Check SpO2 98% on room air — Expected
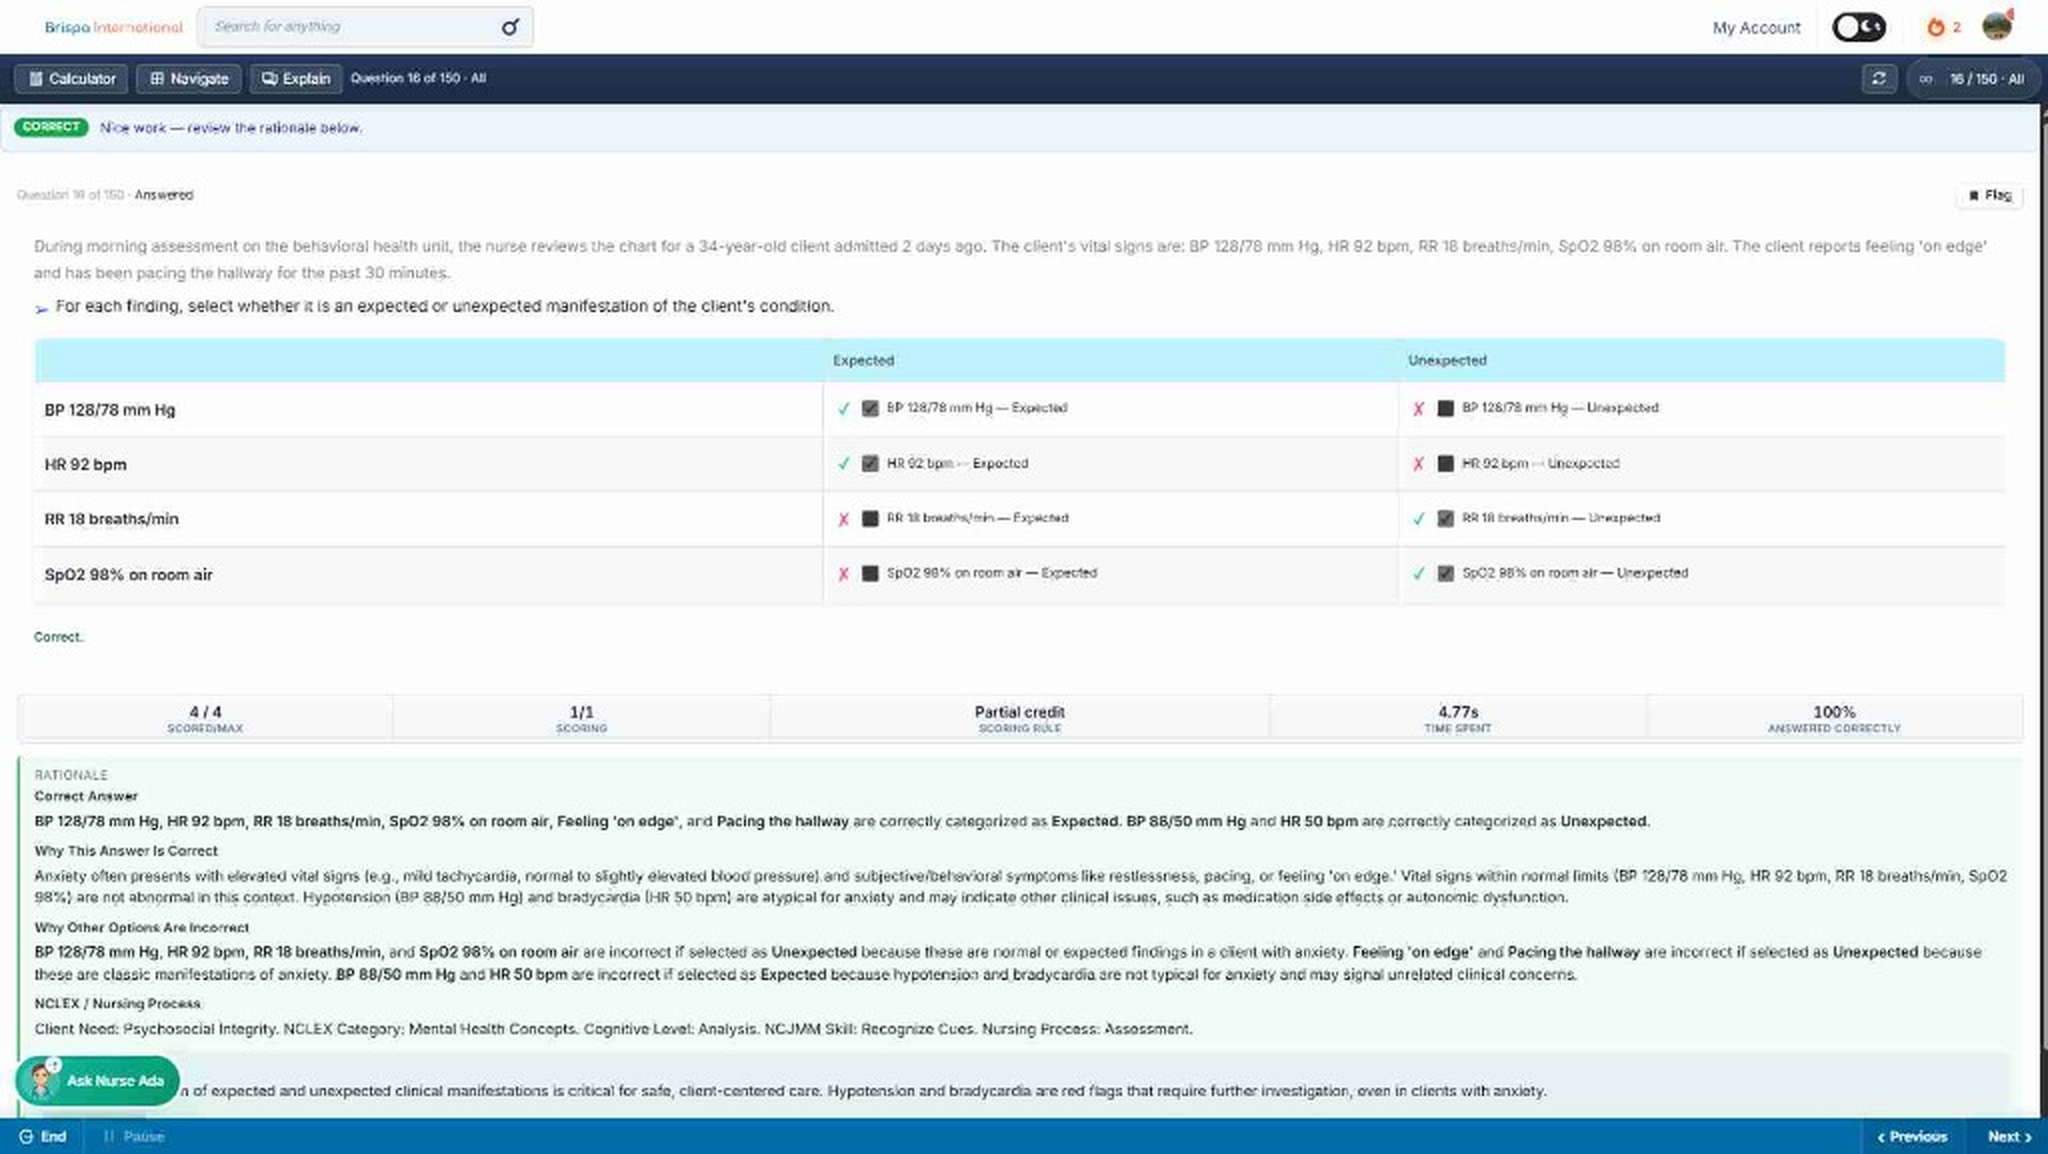This screenshot has height=1154, width=2048. click(870, 573)
